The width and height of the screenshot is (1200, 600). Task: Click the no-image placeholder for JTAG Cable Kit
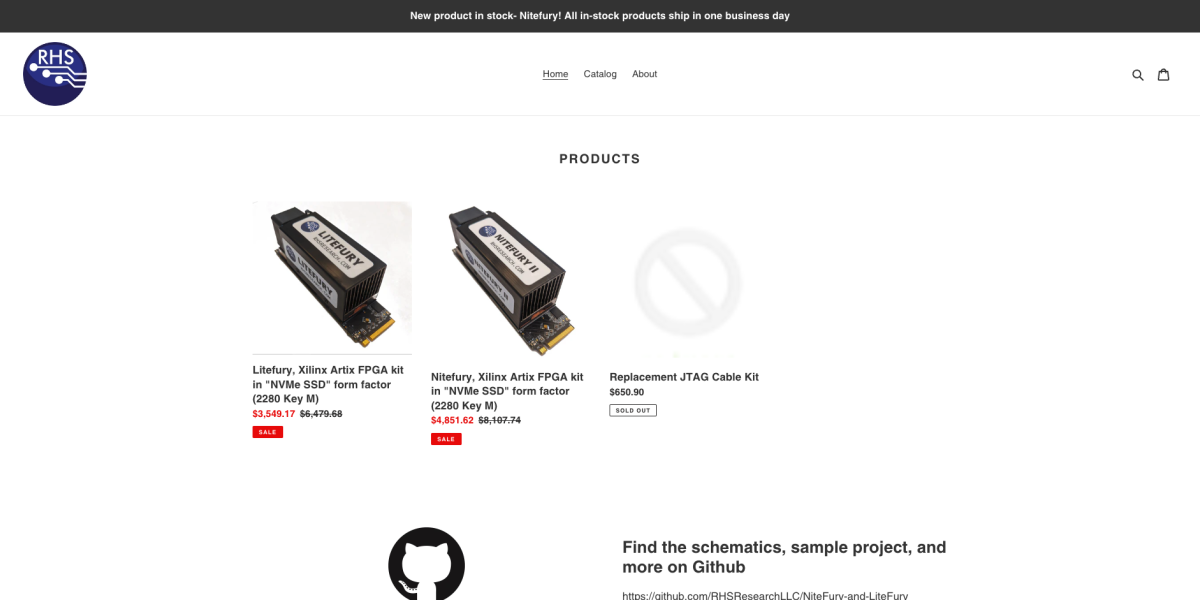click(688, 281)
